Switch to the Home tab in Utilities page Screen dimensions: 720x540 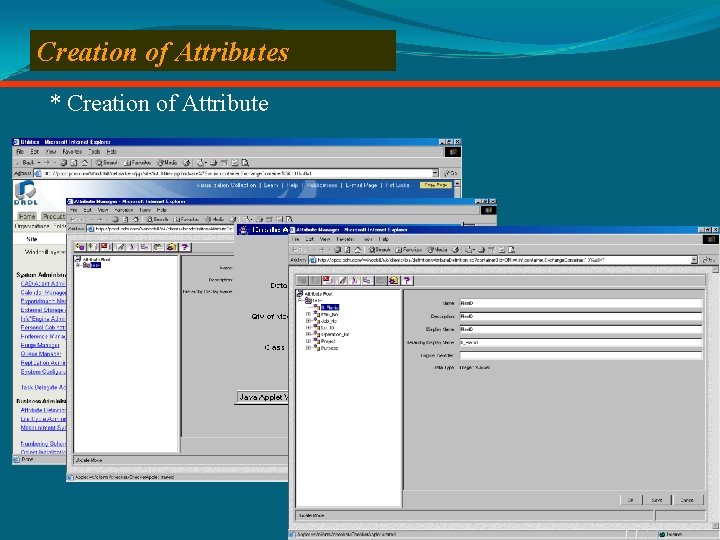click(27, 216)
